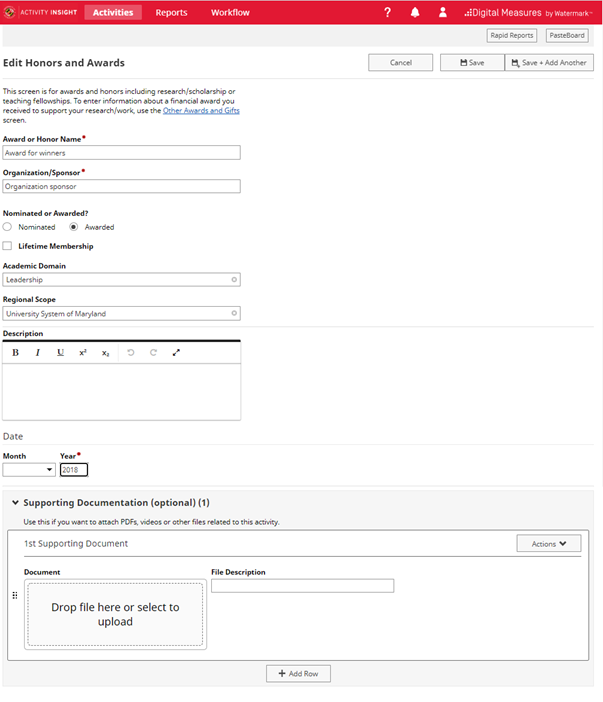Follow the Other Awards and Gifts link
The image size is (603, 702).
201,111
